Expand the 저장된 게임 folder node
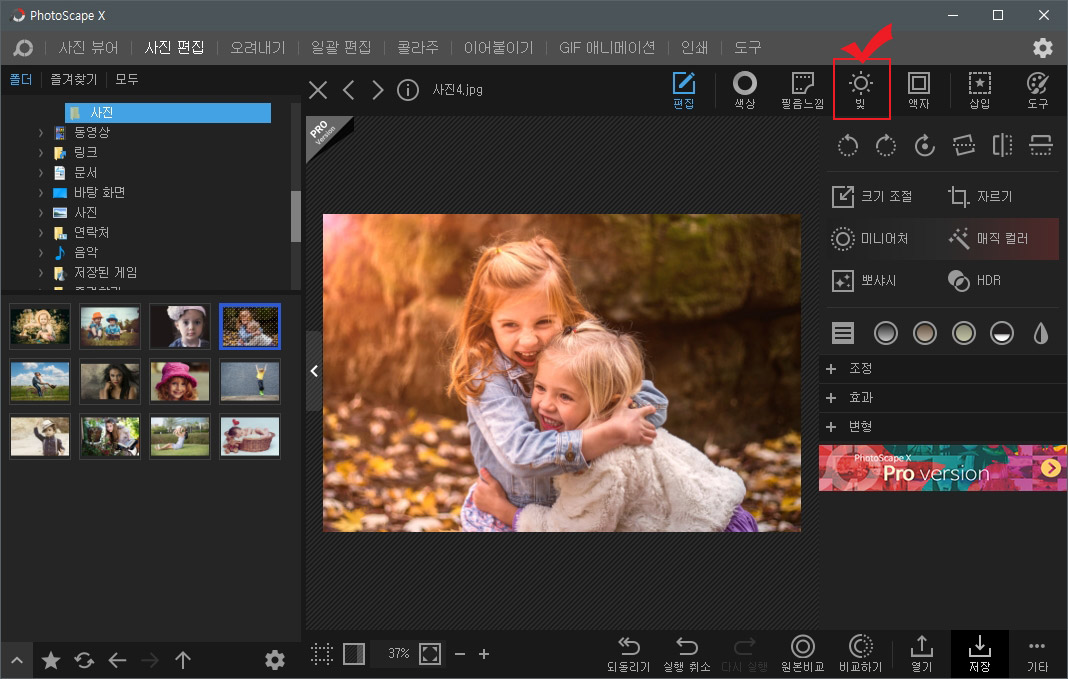 point(41,272)
